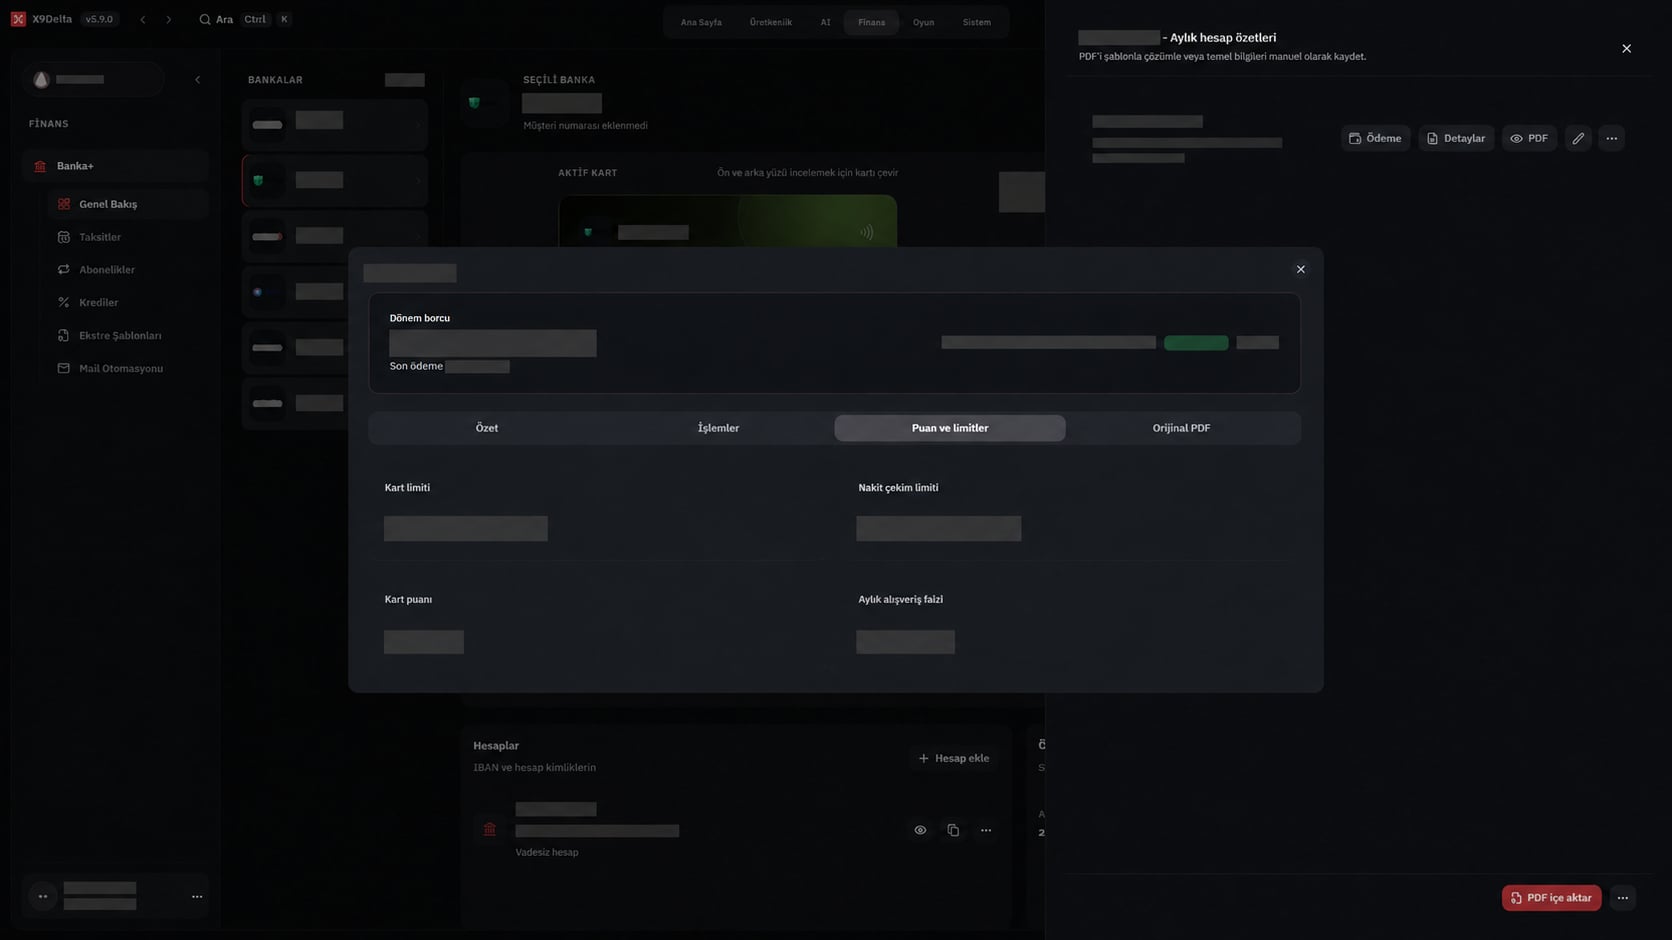Toggle IBAN visibility eye icon
1672x940 pixels.
coord(920,830)
